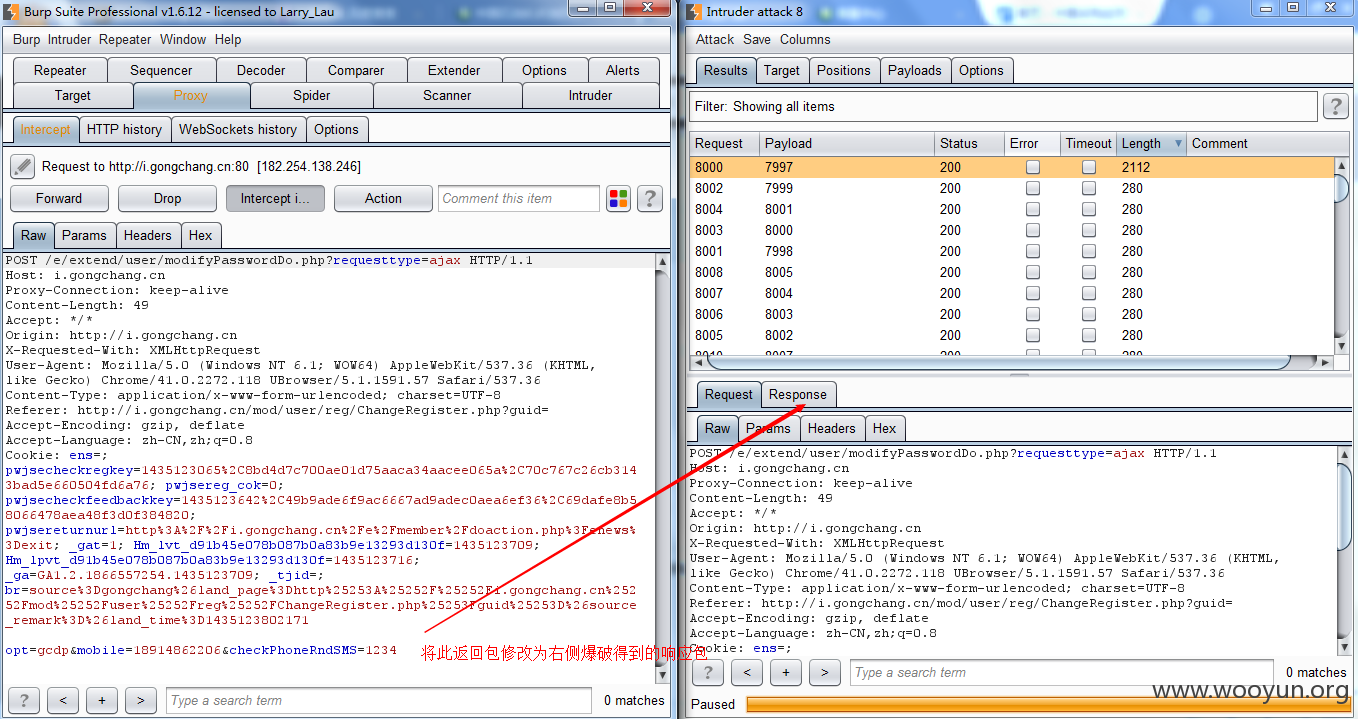Tick Timeout checkbox for request 8000
1358x719 pixels.
coord(1088,168)
